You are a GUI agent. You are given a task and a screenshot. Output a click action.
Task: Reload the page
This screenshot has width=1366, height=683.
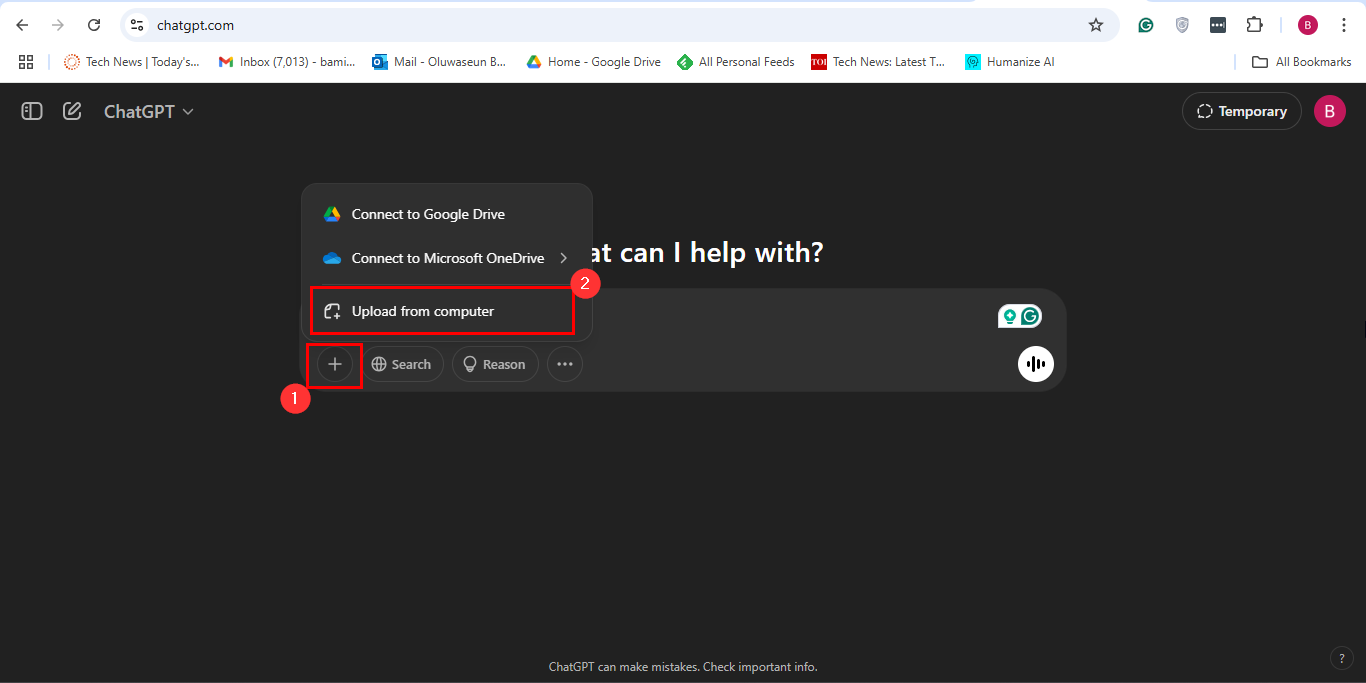(94, 25)
